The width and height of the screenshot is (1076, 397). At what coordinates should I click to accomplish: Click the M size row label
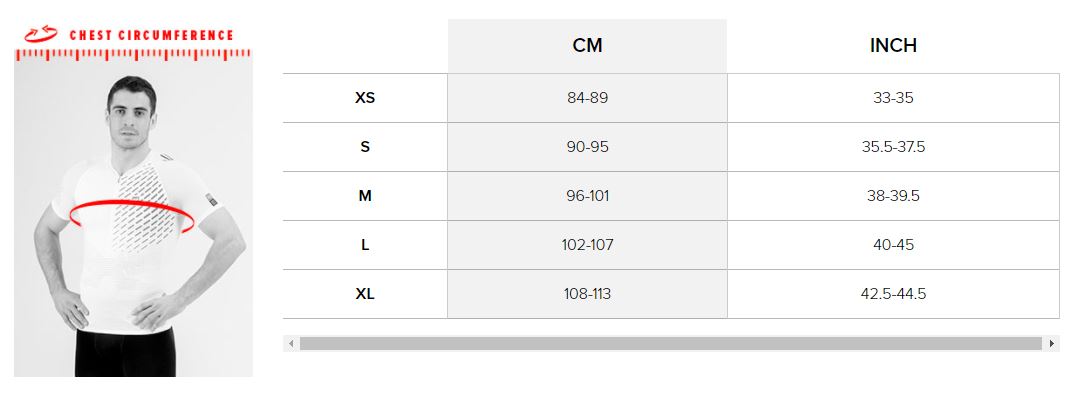(365, 196)
